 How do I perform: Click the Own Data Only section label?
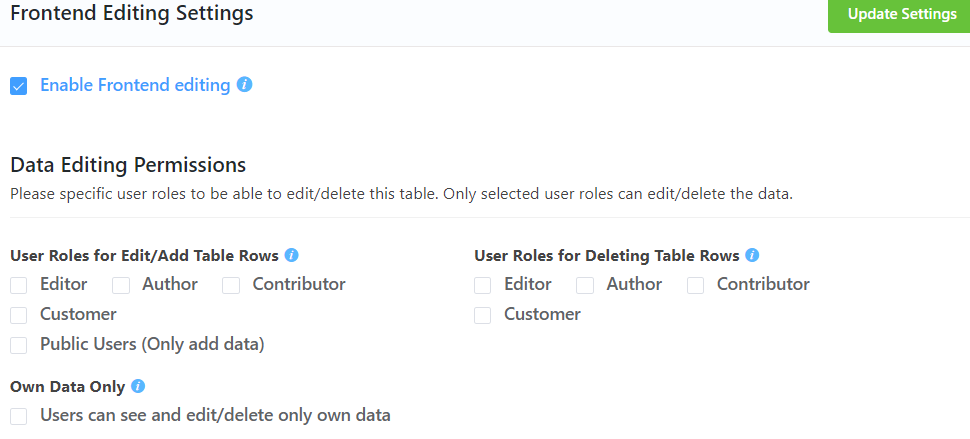(x=67, y=386)
